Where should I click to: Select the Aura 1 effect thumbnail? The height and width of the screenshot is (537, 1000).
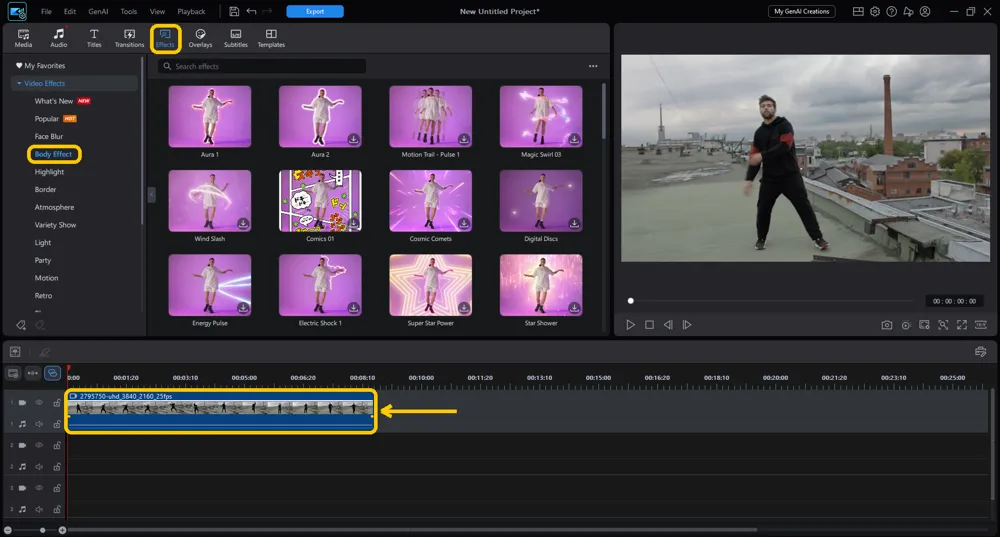coord(210,116)
